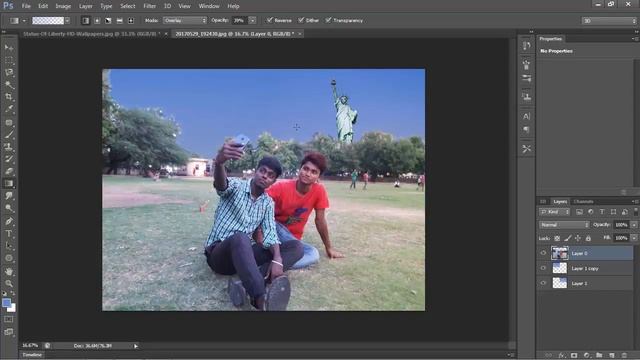Open the layer Opacity dropdown arrow
Screen dimensions: 640x360
[634, 225]
